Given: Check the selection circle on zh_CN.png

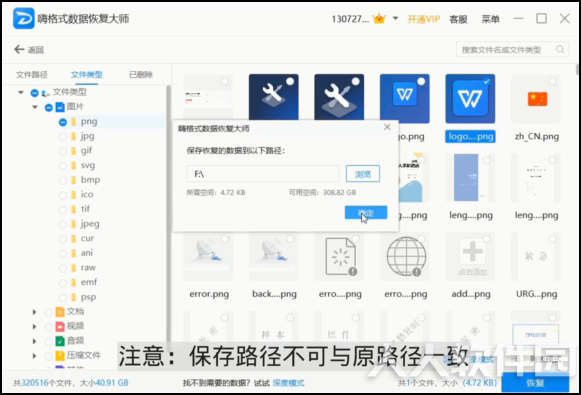Looking at the screenshot, I should tap(552, 82).
